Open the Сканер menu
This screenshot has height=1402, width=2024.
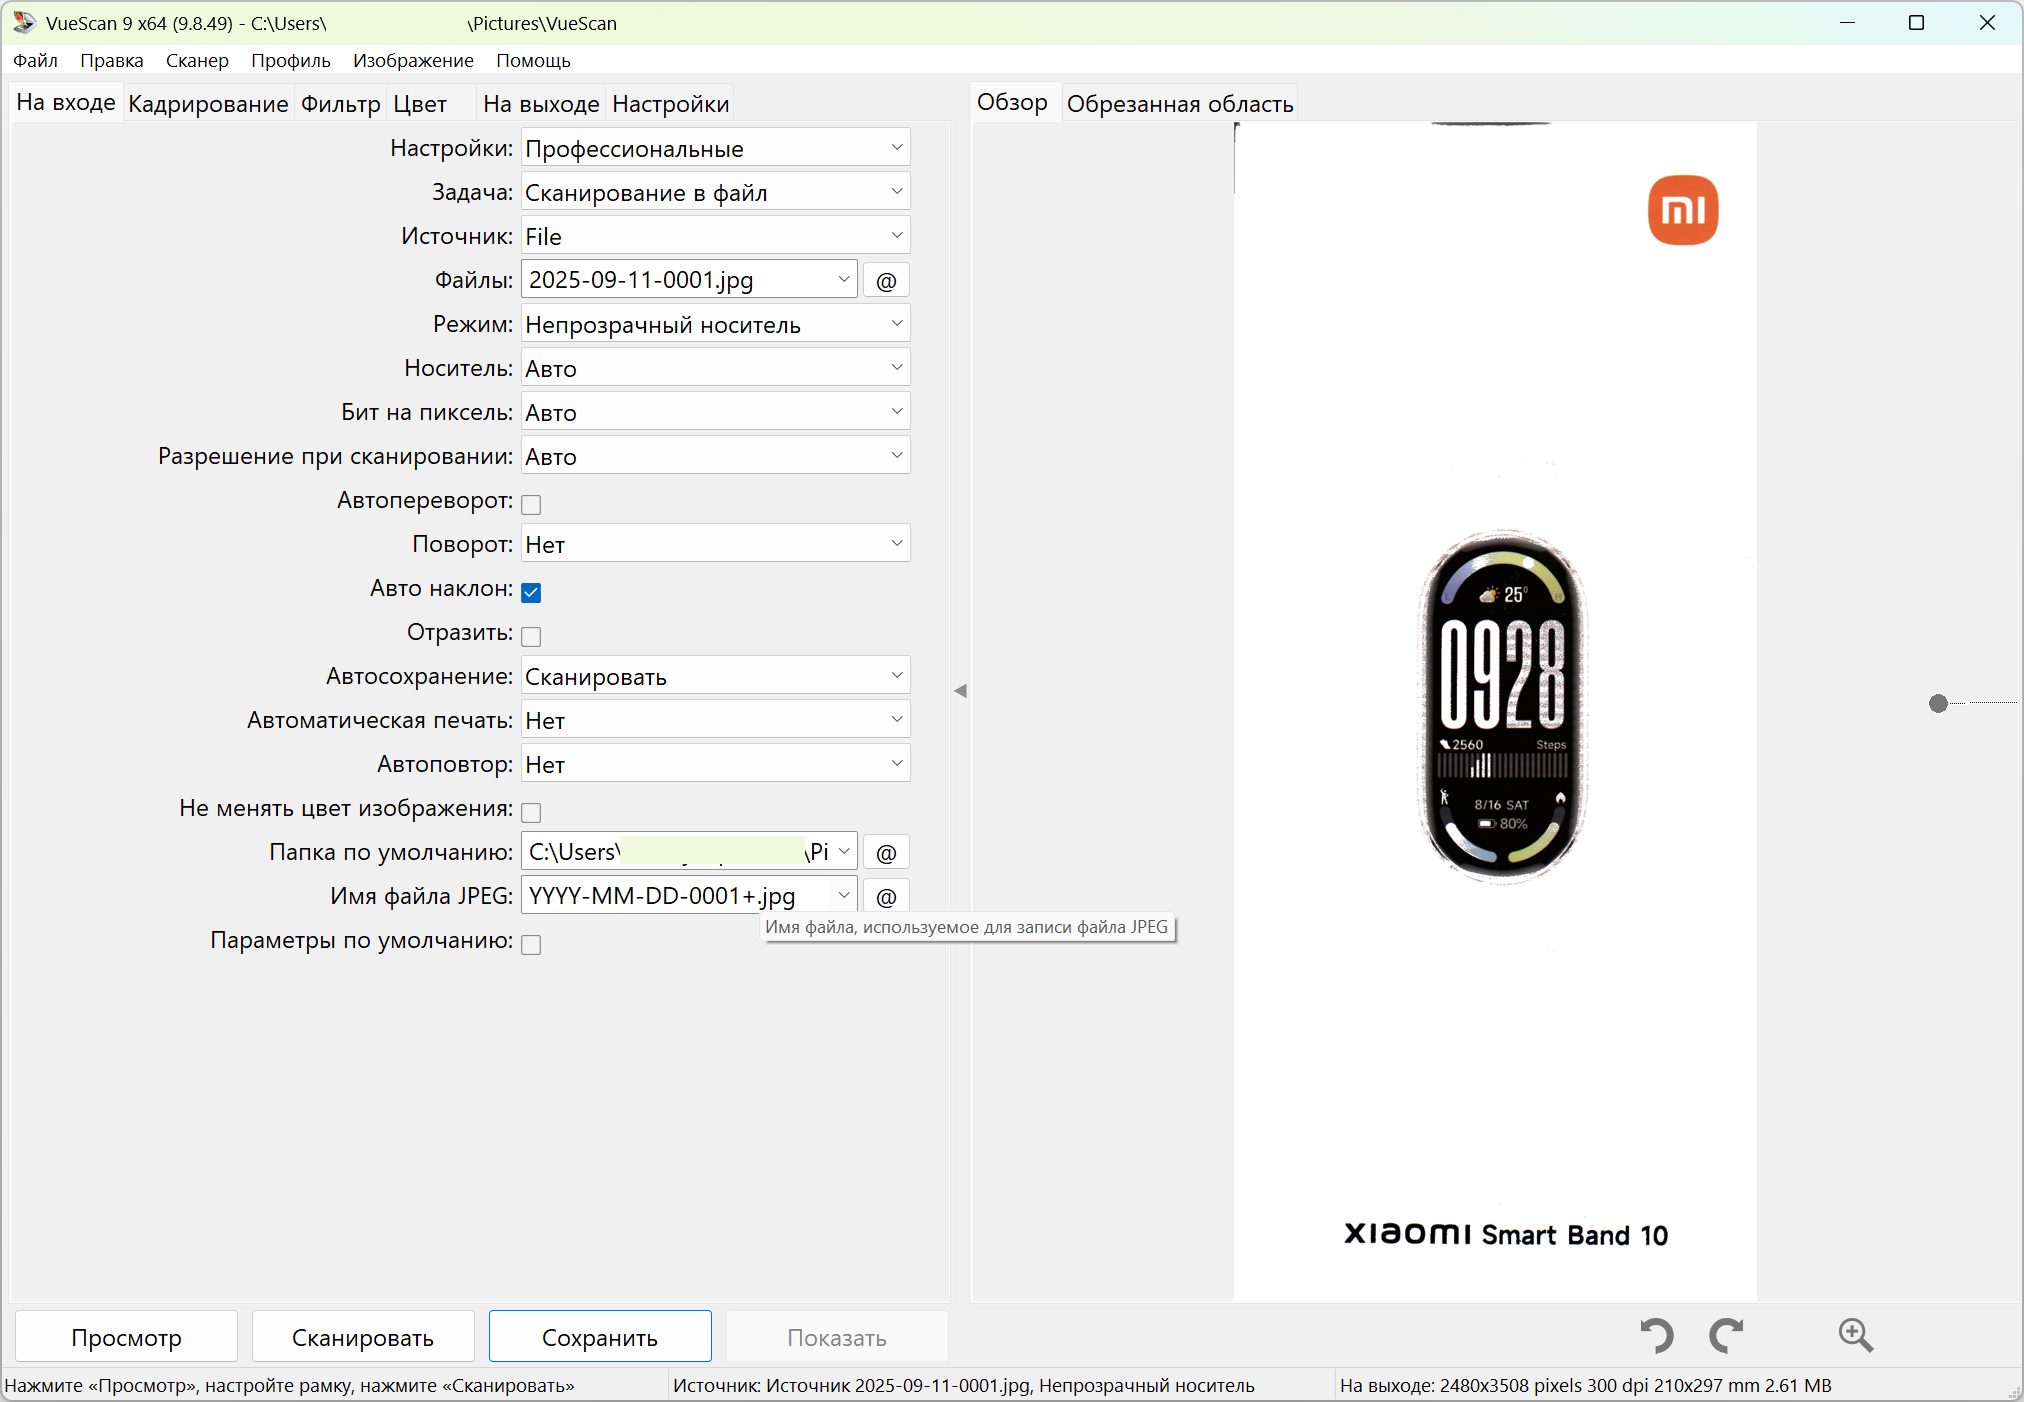(197, 60)
